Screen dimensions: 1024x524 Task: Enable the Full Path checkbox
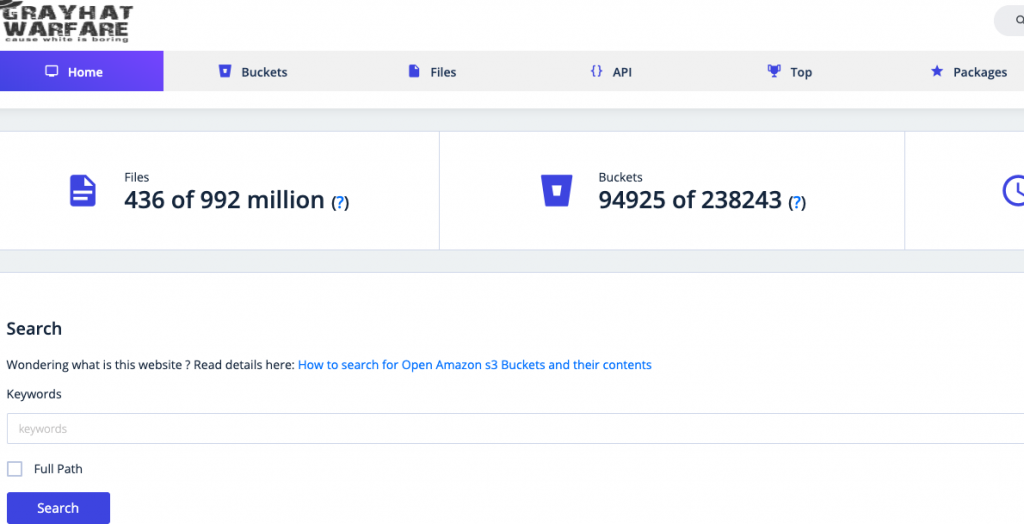point(14,468)
